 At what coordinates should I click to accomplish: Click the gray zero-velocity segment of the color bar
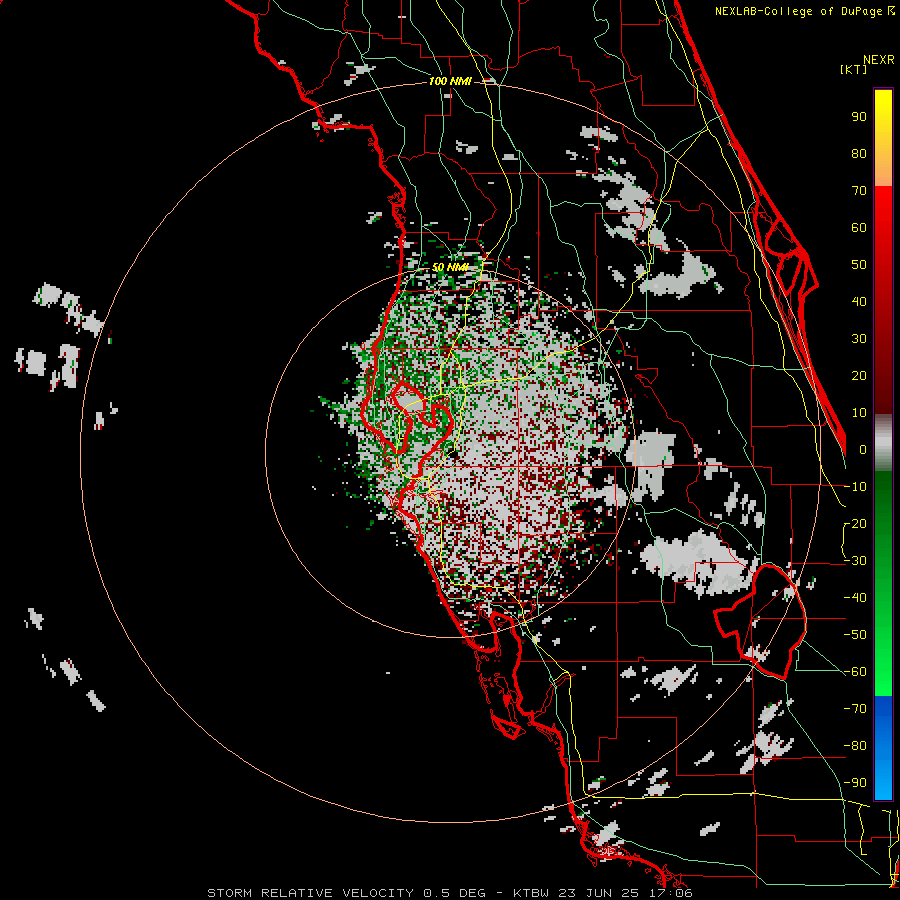click(883, 443)
